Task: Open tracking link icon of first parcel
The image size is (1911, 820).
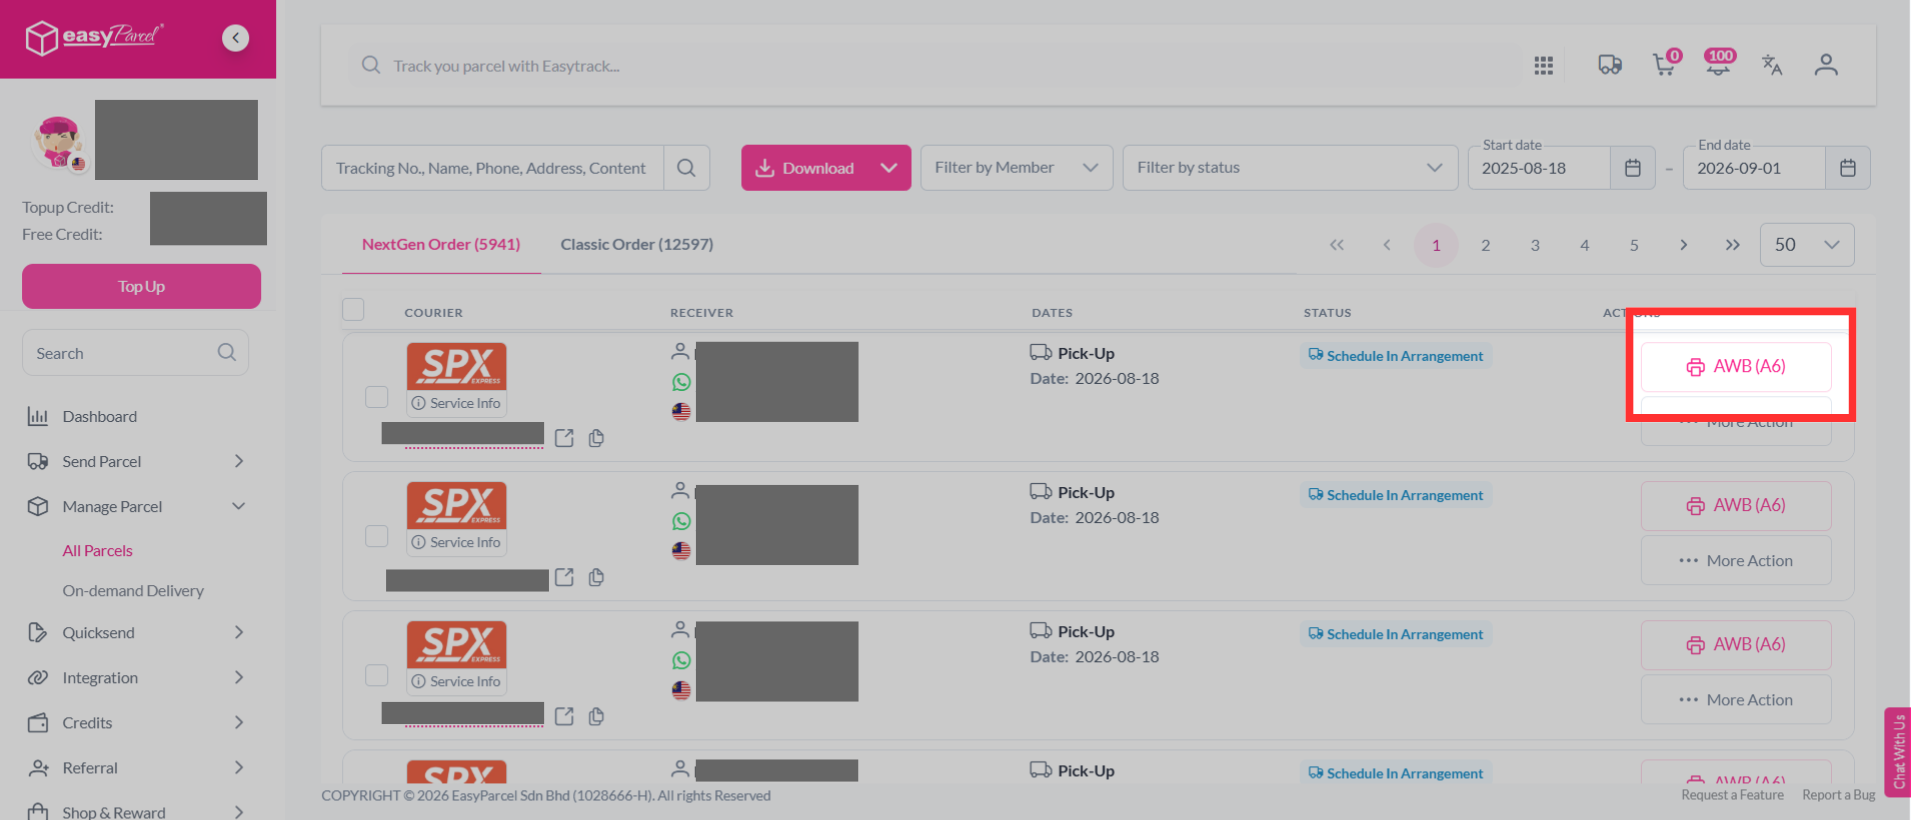Action: [x=564, y=438]
